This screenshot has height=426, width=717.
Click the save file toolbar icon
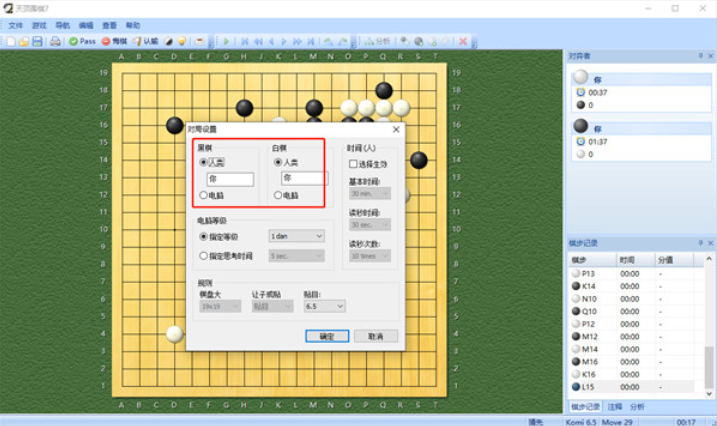(x=37, y=41)
